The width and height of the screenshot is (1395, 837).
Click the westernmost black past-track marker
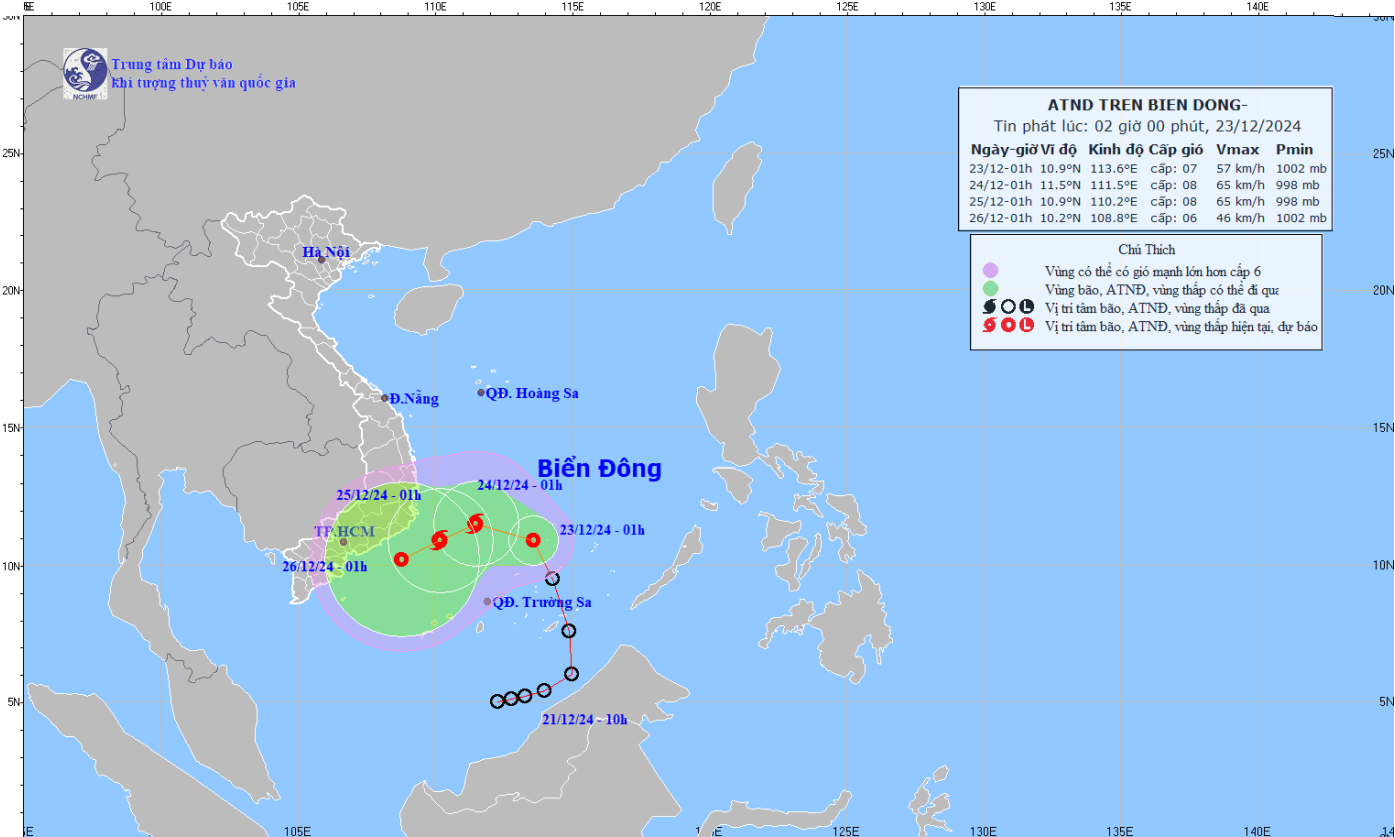(x=497, y=701)
